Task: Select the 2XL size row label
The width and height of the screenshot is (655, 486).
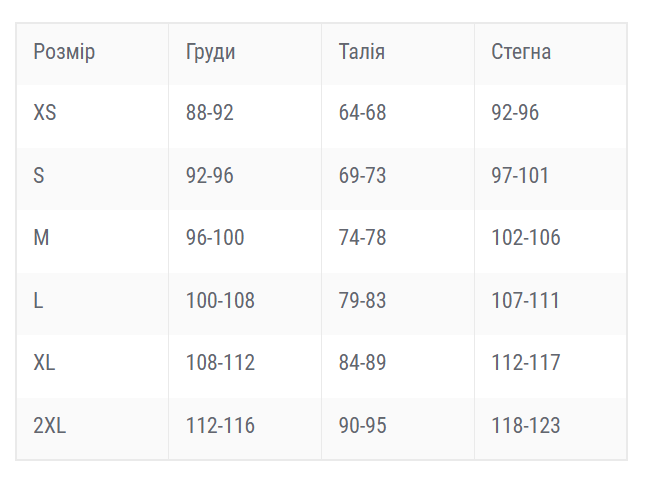Action: pos(50,425)
